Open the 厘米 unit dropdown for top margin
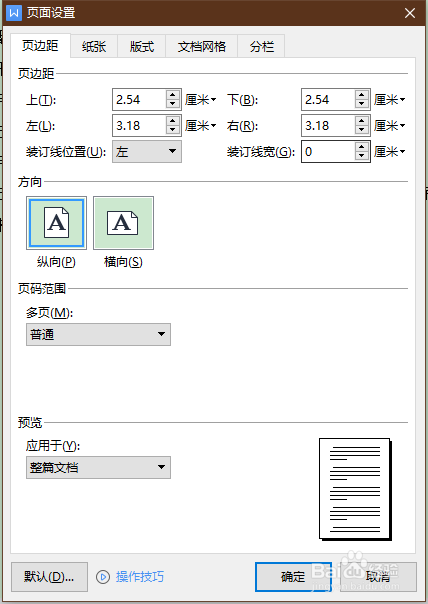 point(200,100)
